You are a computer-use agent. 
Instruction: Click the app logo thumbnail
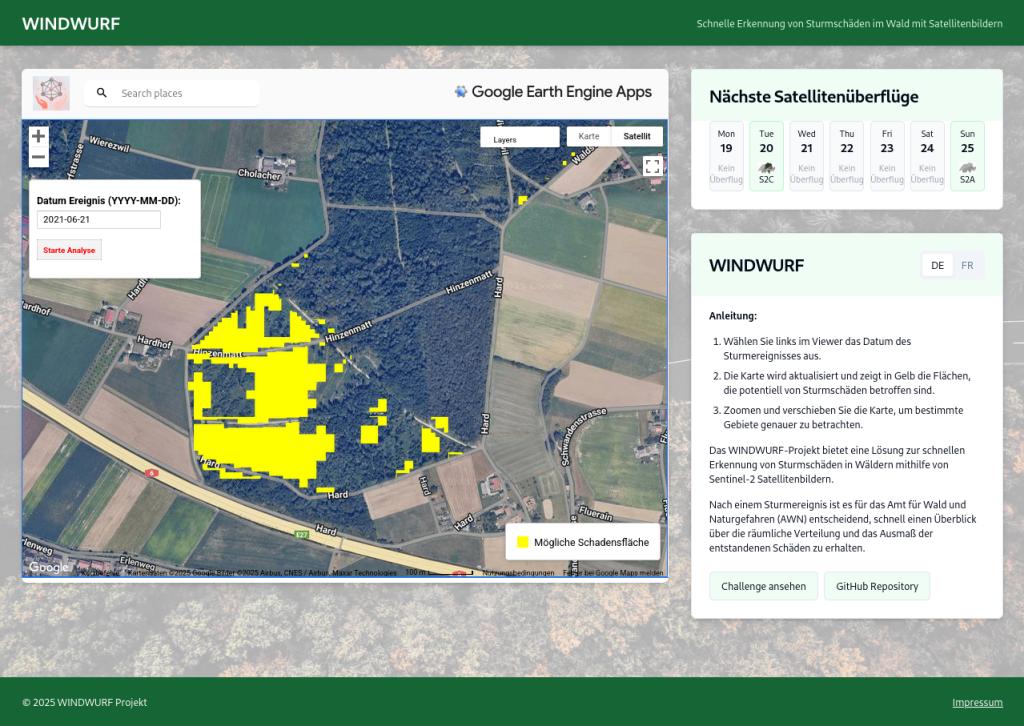[52, 93]
